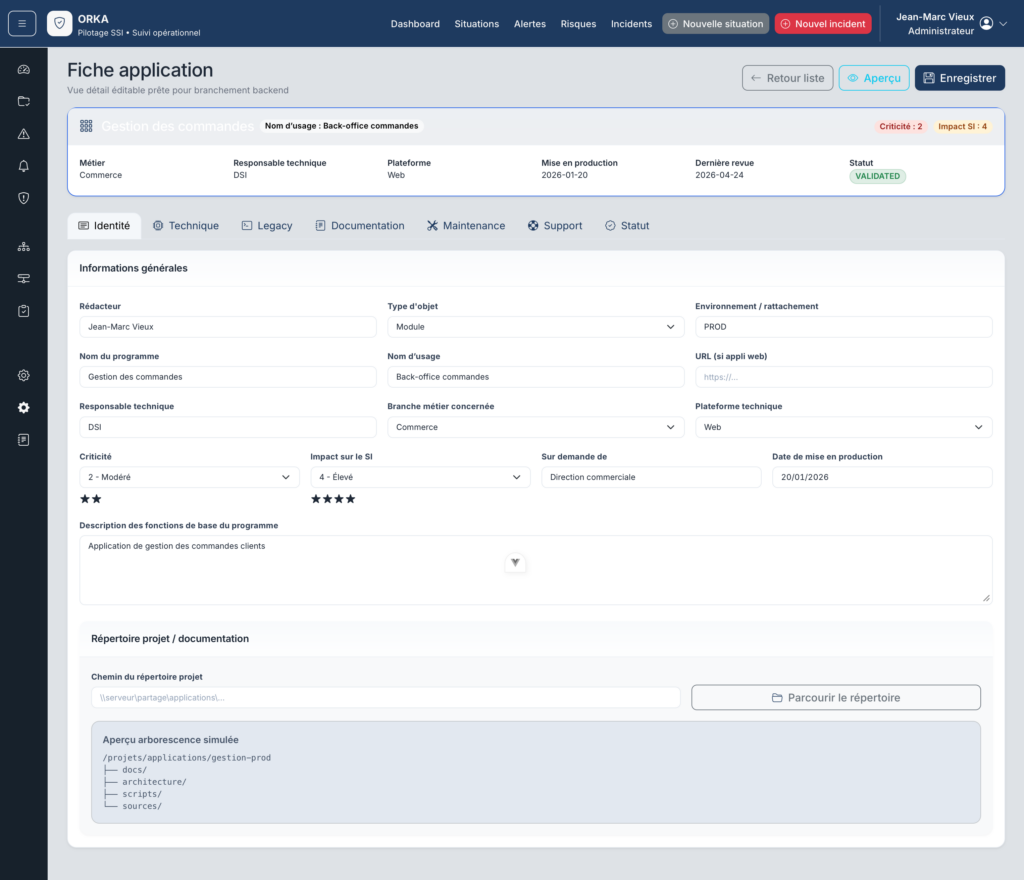Go to Incidents in the top nav
The height and width of the screenshot is (880, 1024).
point(632,24)
